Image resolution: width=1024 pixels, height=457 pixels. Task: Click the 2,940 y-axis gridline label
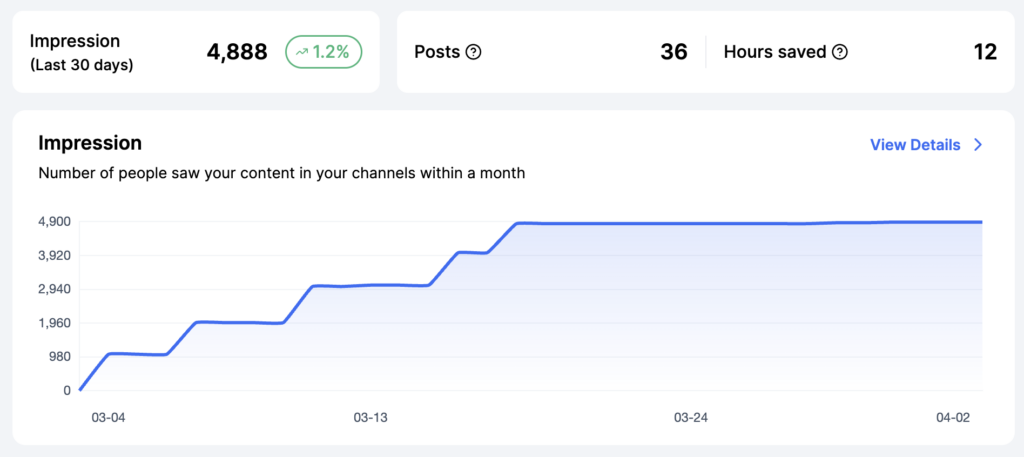coord(54,289)
